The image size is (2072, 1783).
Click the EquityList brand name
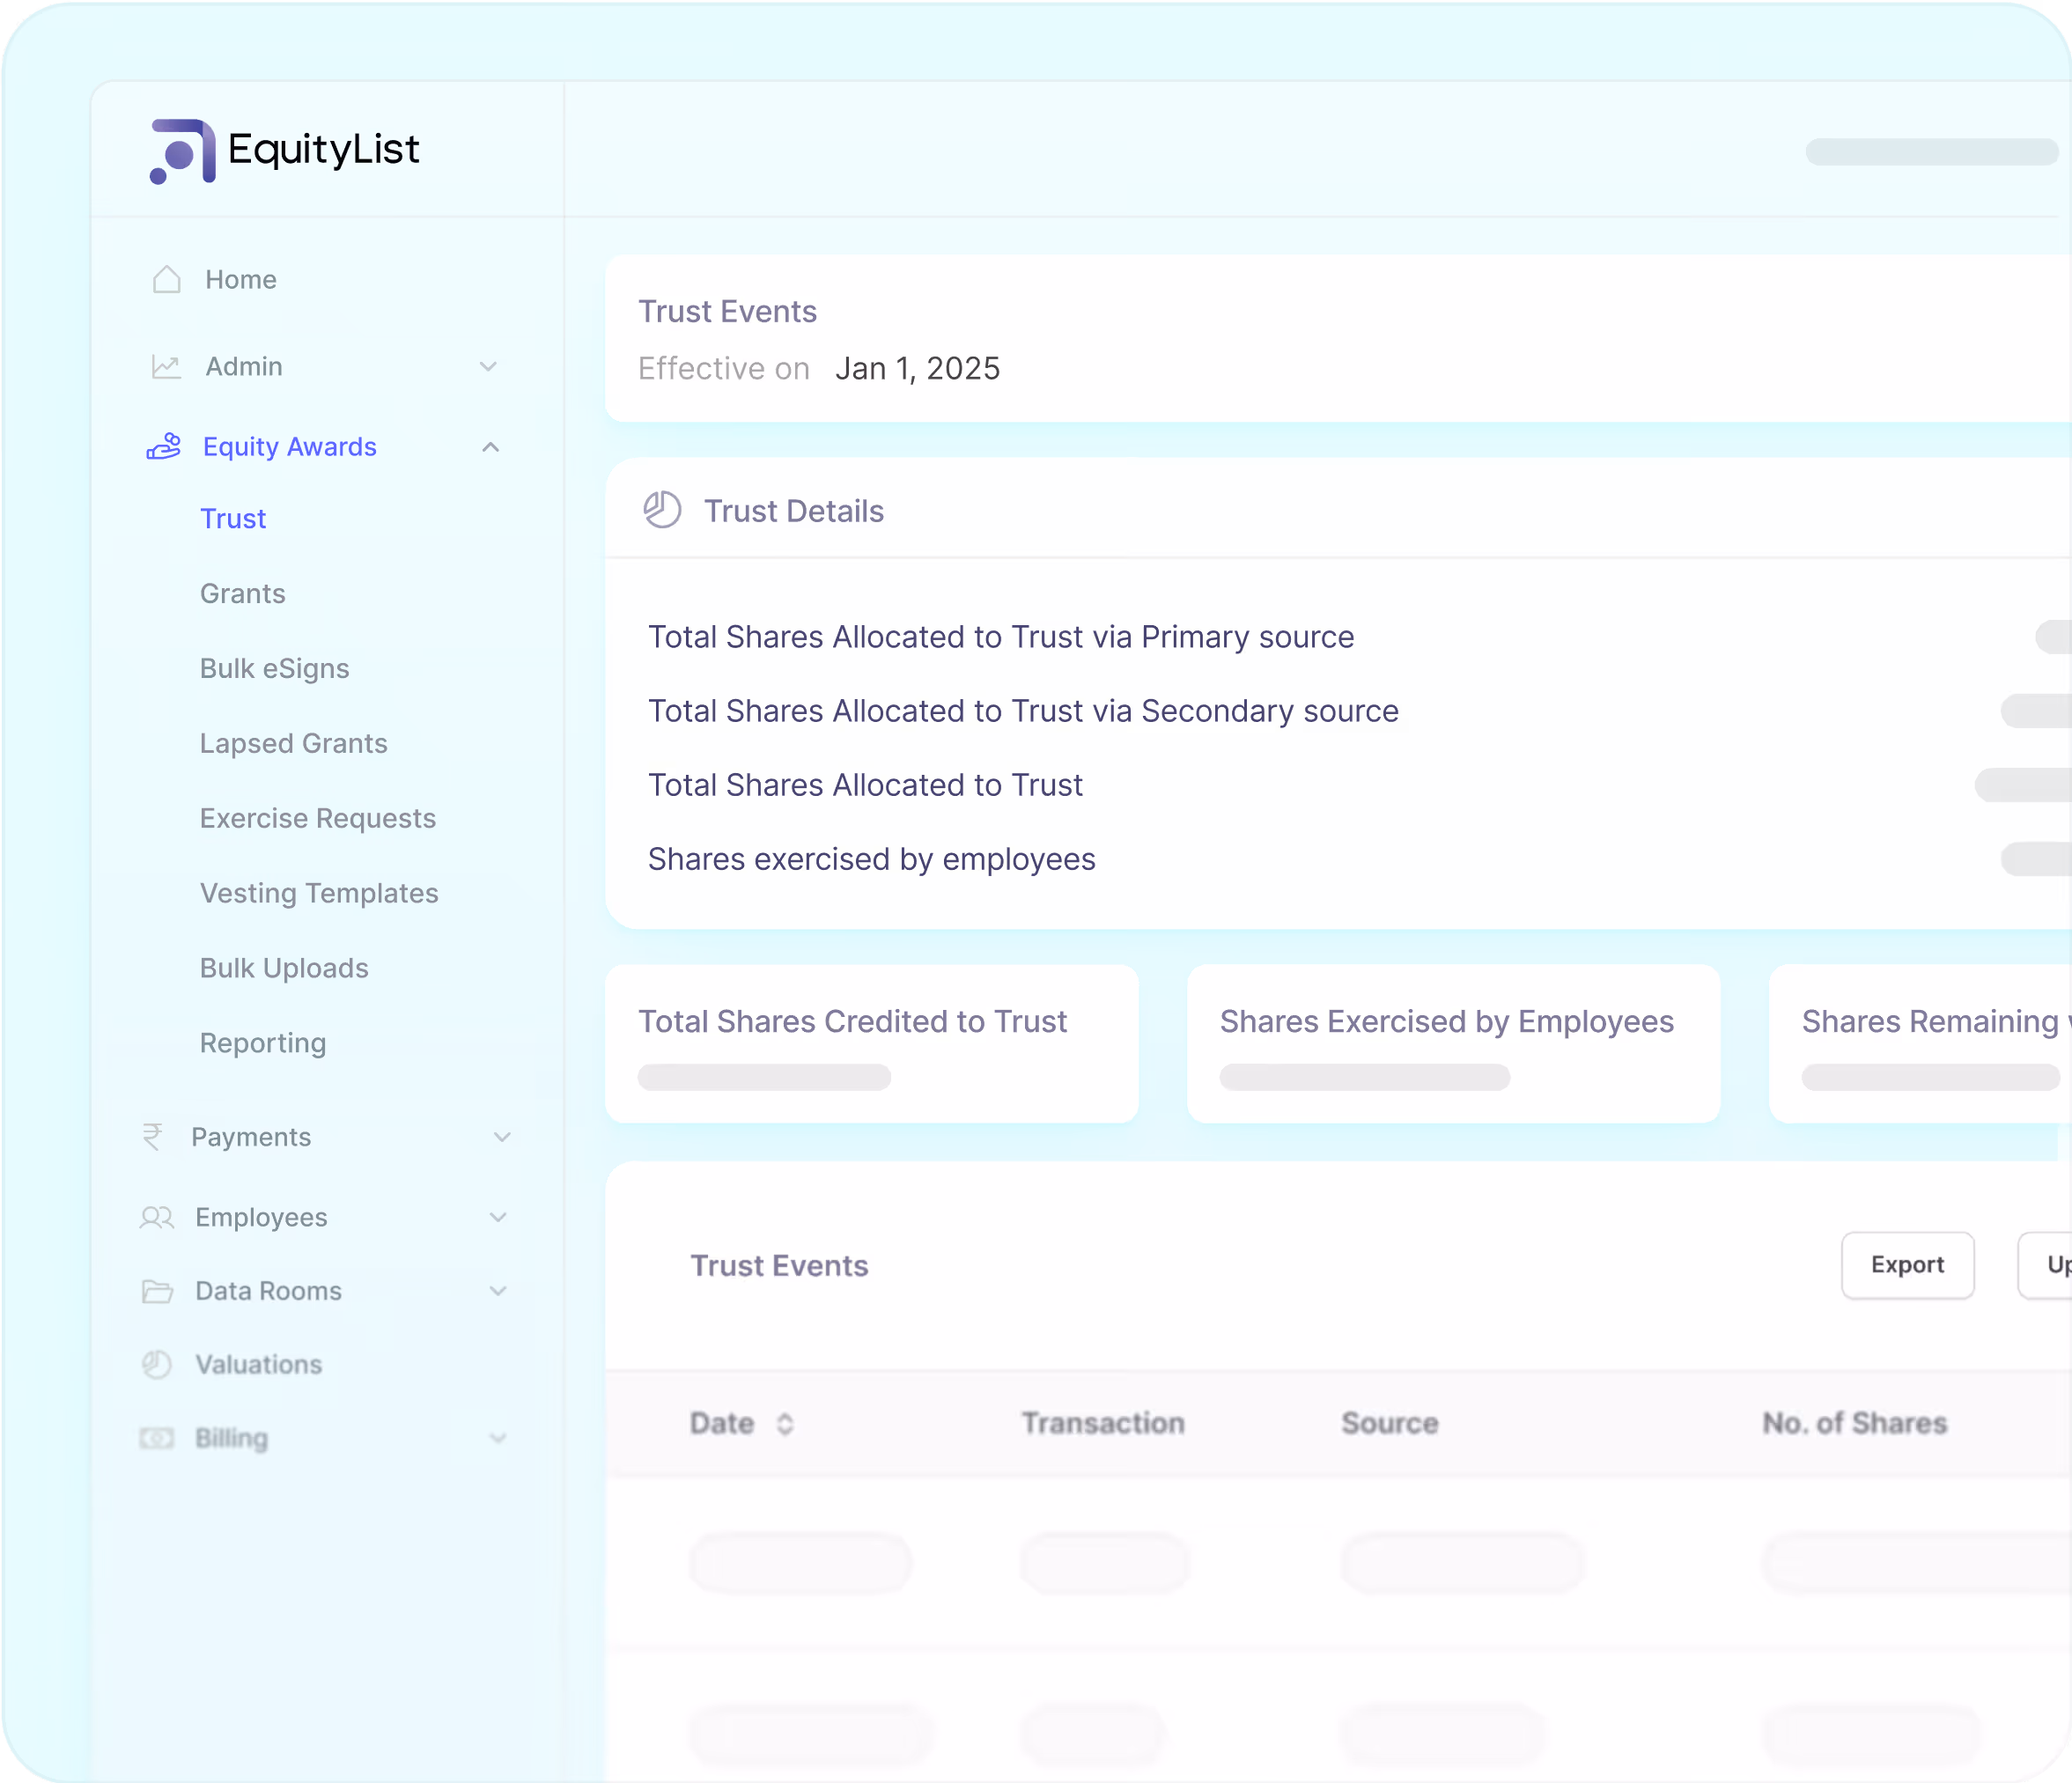tap(324, 150)
